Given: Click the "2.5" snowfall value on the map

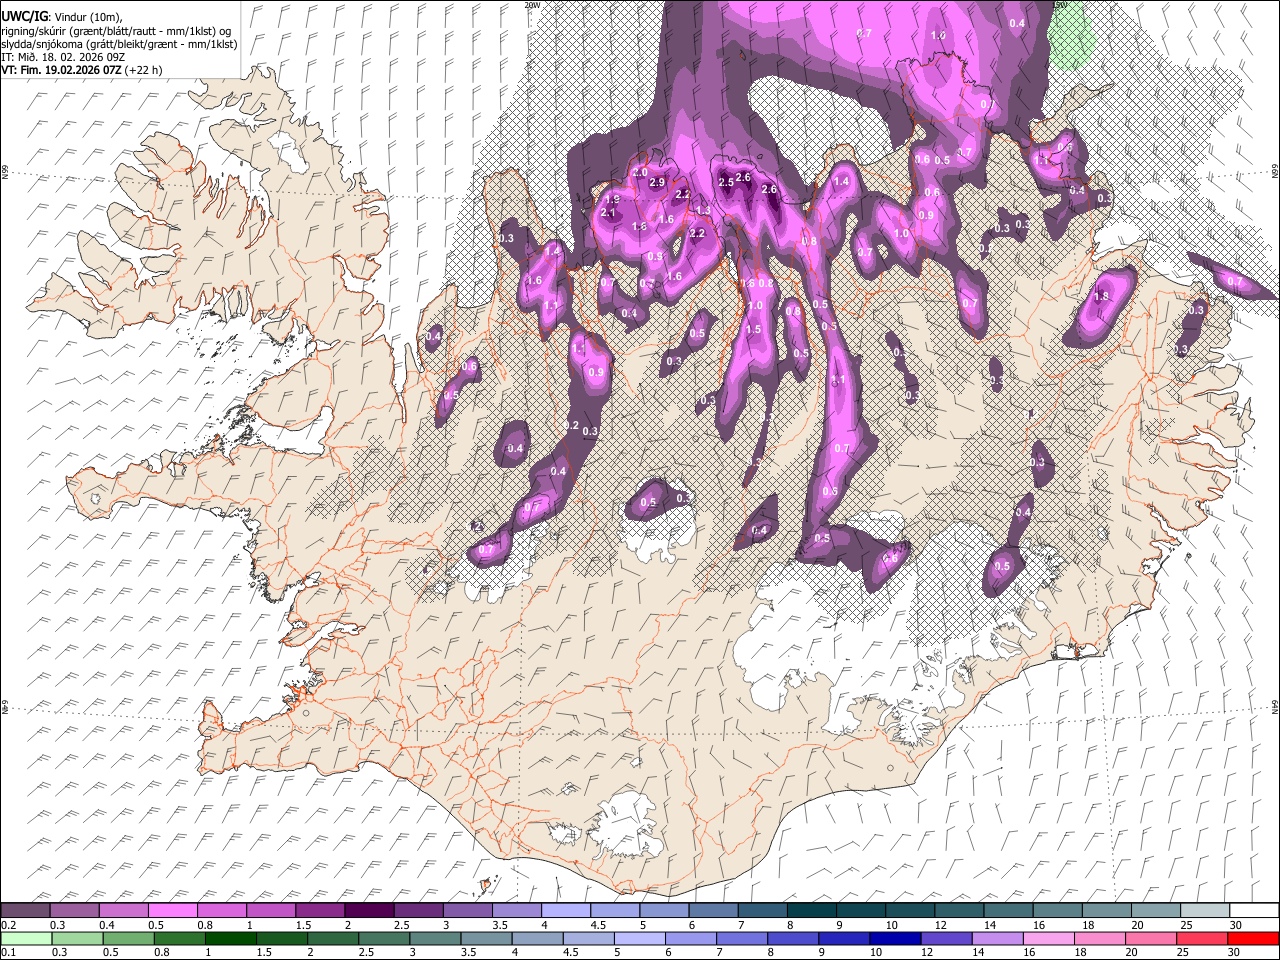Looking at the screenshot, I should click(x=726, y=182).
